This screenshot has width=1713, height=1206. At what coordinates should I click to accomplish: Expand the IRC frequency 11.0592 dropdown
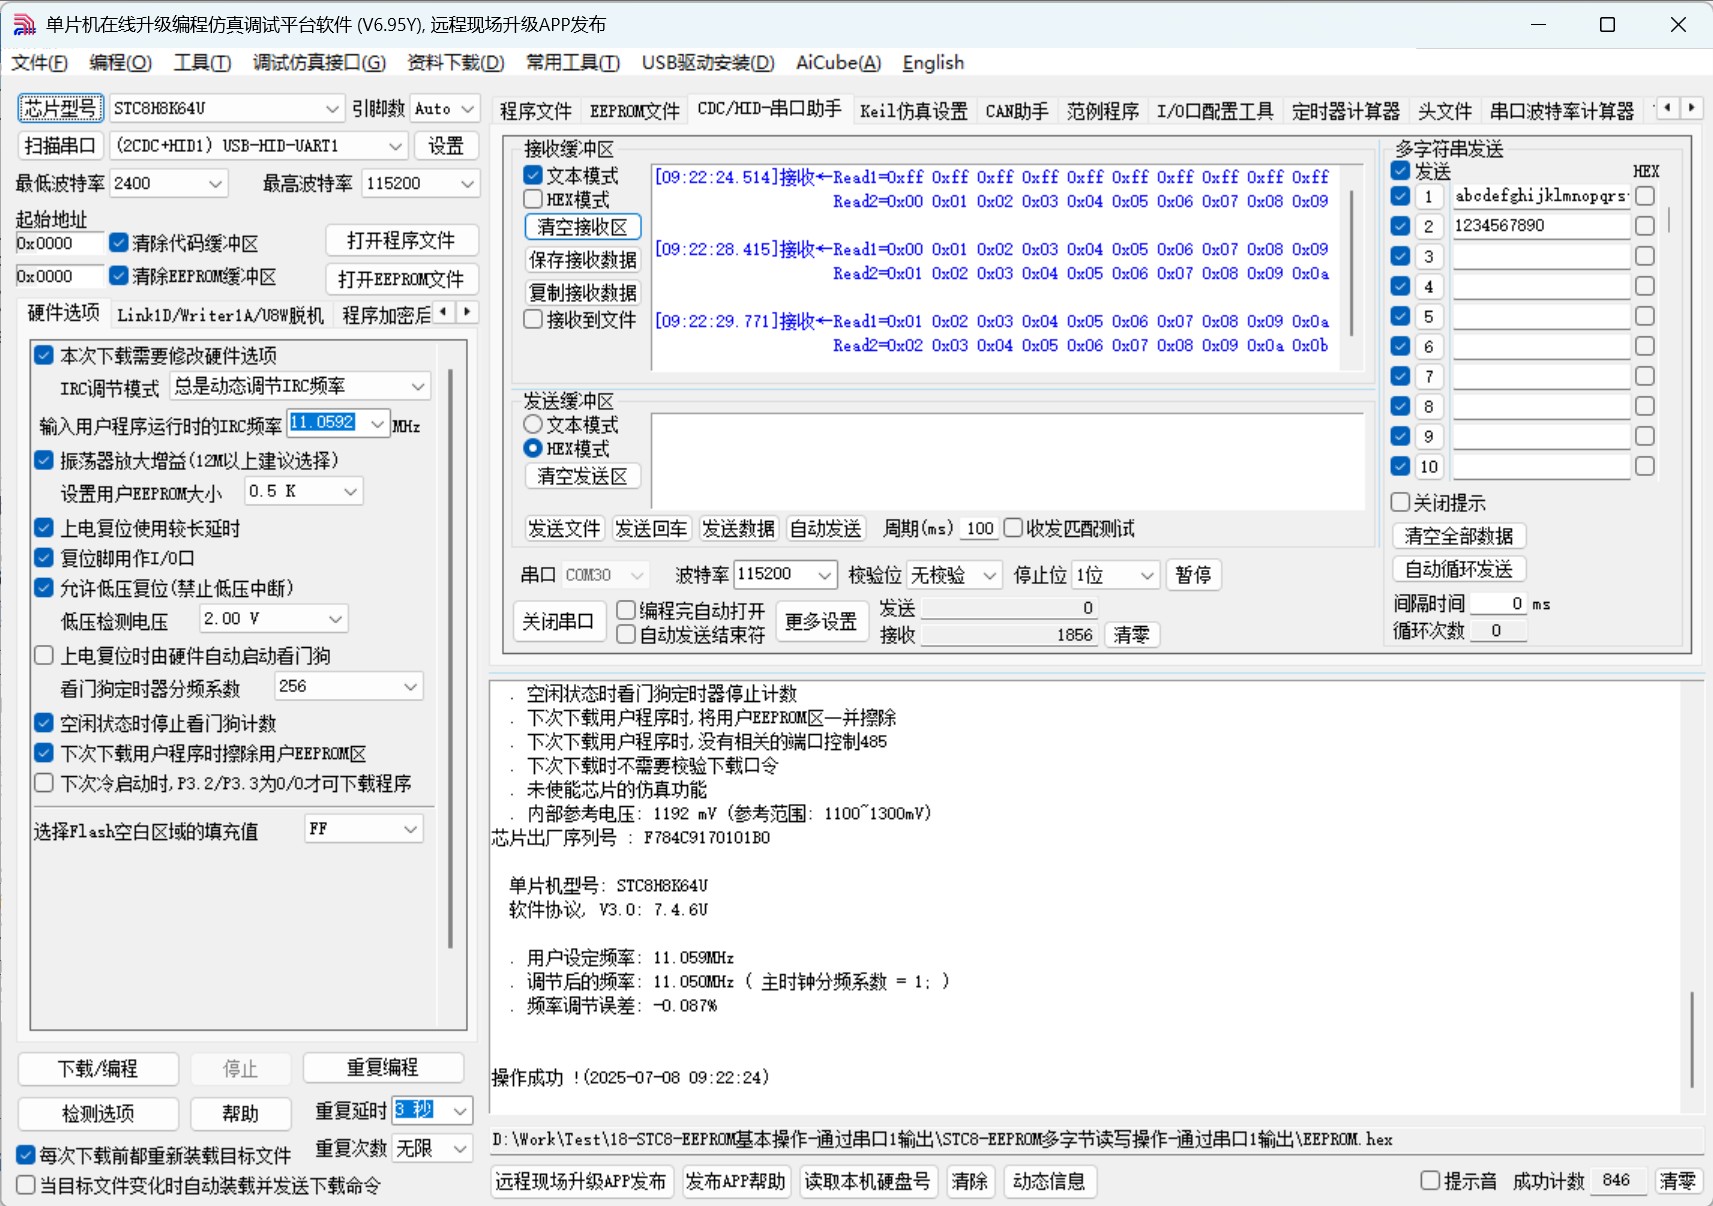tap(377, 424)
